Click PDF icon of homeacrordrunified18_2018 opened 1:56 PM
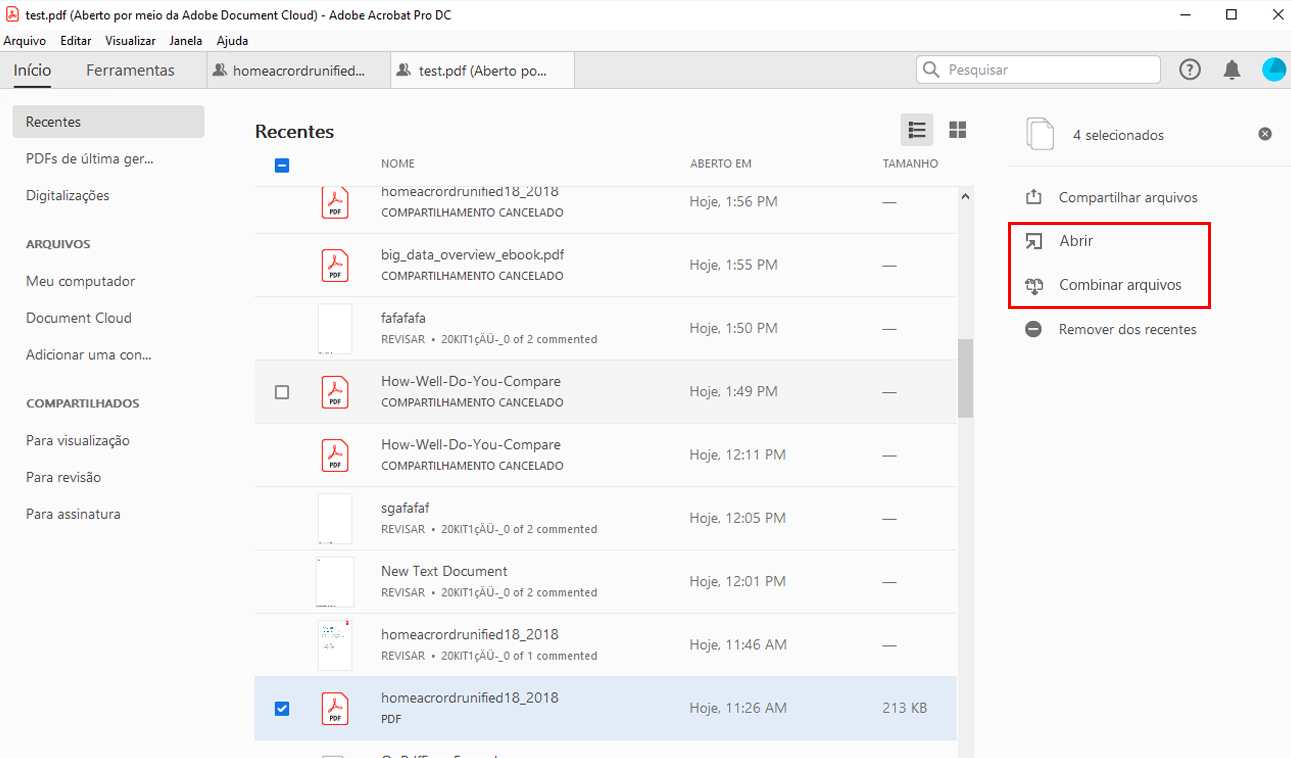1291x758 pixels. (x=335, y=202)
